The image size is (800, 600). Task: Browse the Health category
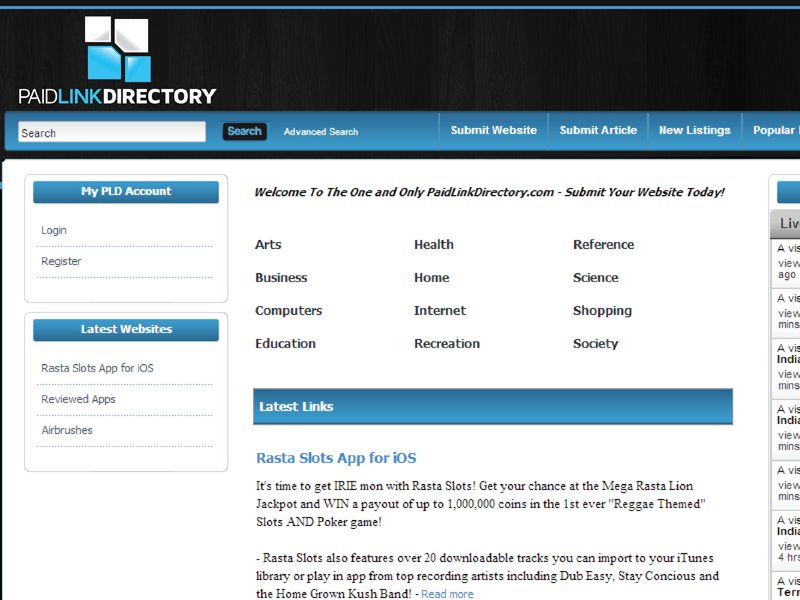(x=434, y=244)
